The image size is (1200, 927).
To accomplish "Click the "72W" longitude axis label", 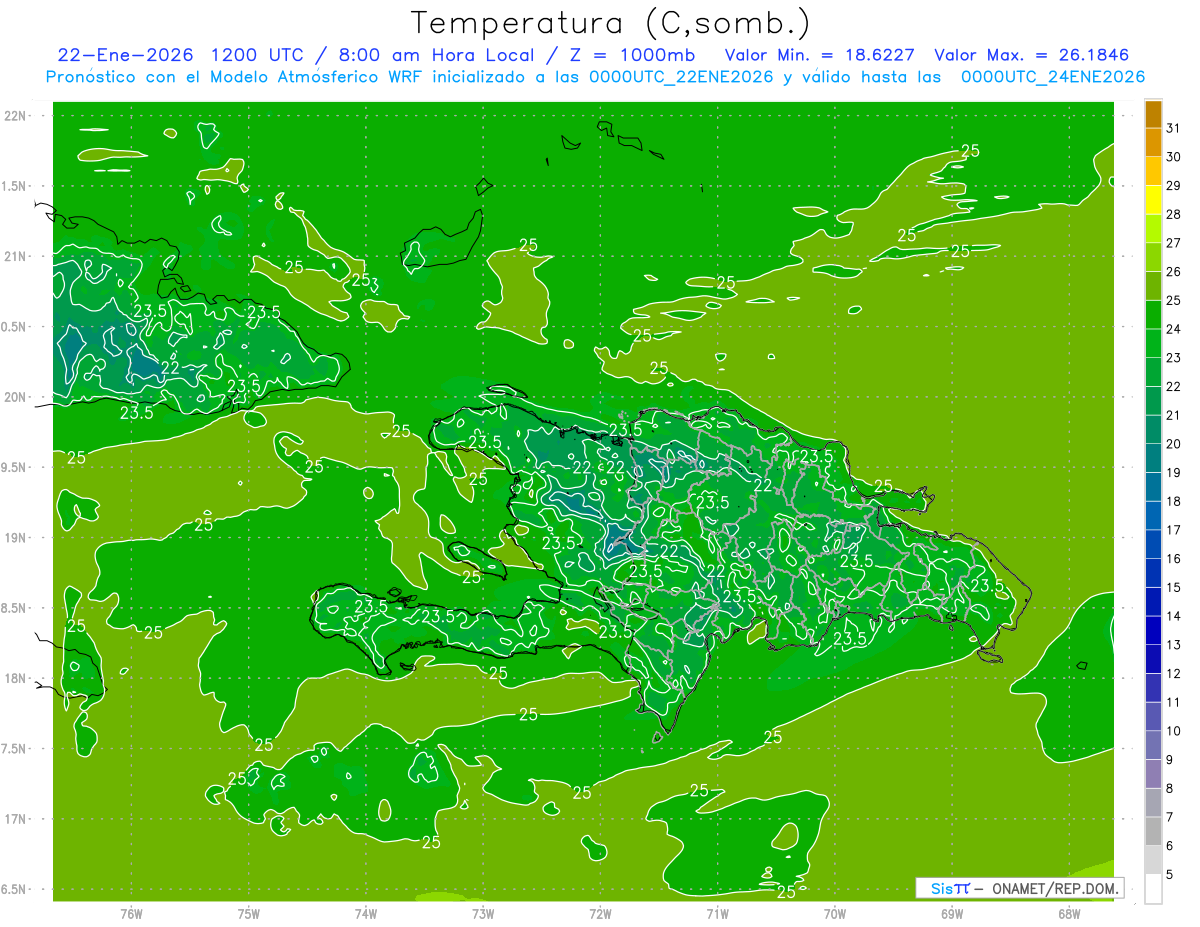I will [x=601, y=913].
